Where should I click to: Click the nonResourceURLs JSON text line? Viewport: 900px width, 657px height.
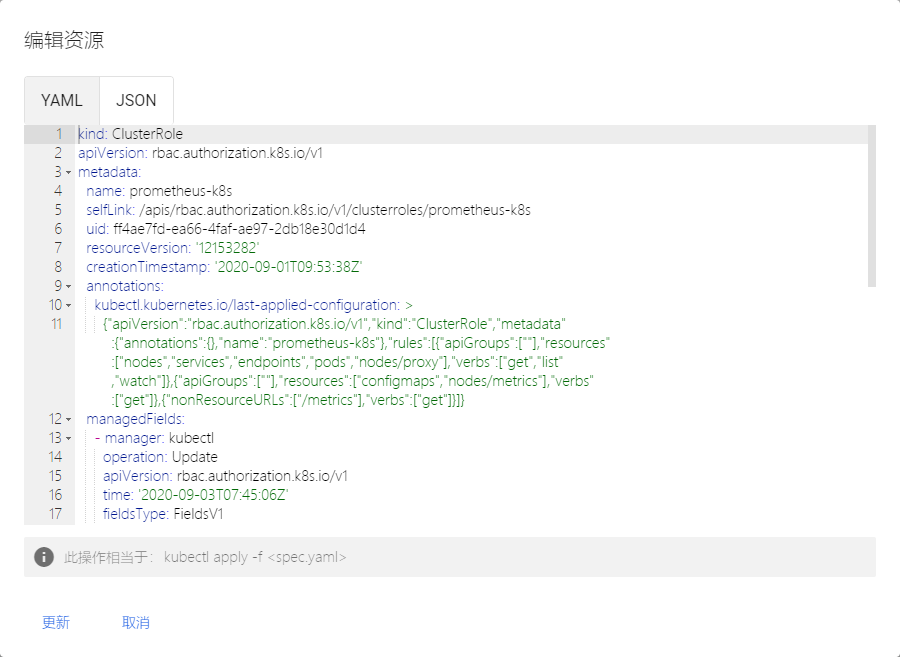pyautogui.click(x=288, y=401)
